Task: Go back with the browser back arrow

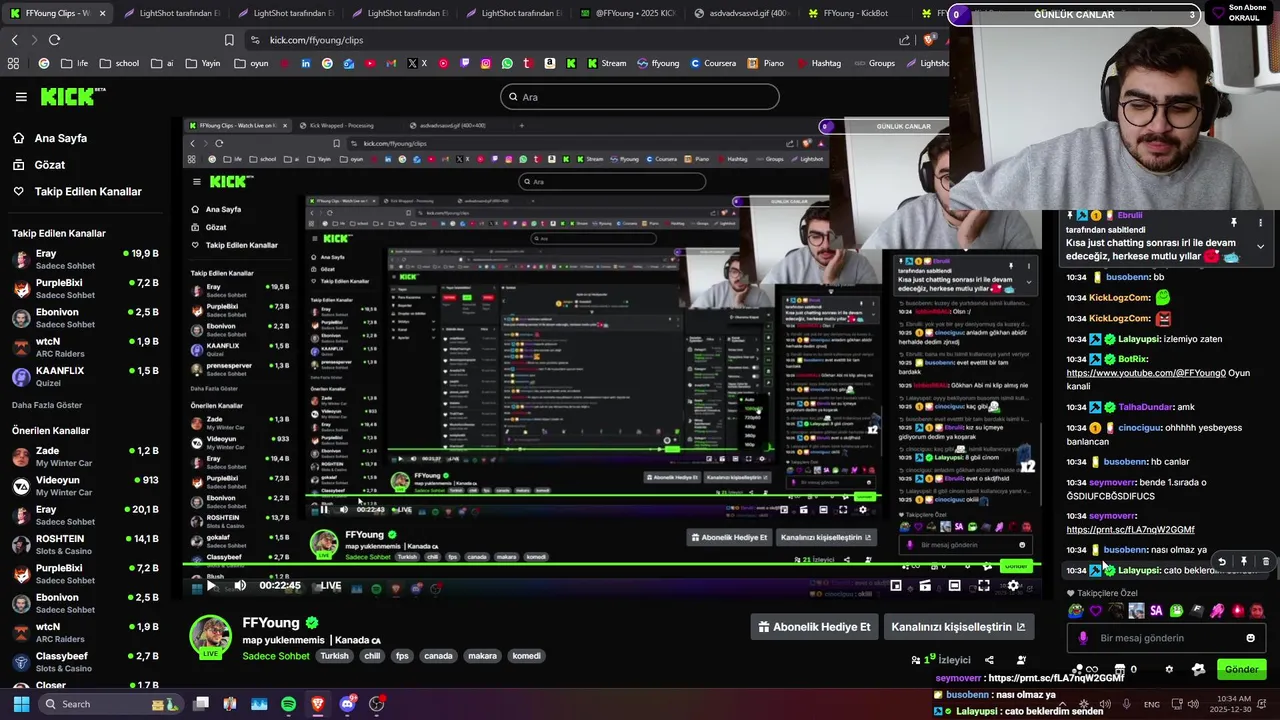Action: [x=14, y=39]
